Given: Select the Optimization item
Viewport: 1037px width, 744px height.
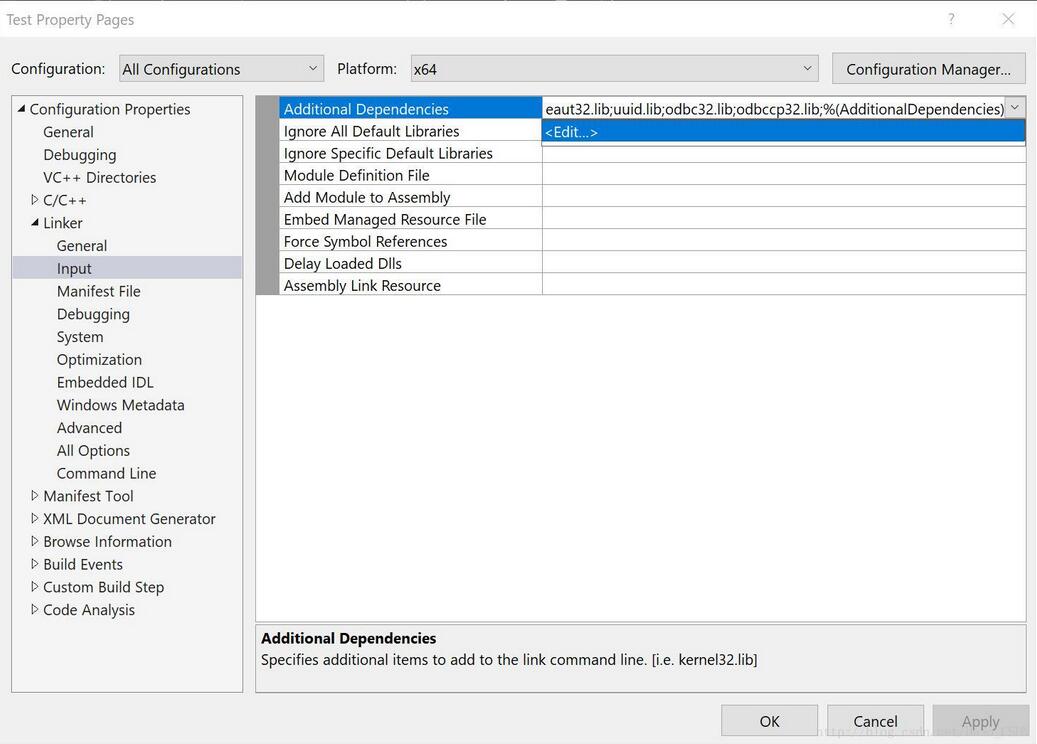Looking at the screenshot, I should [x=99, y=360].
